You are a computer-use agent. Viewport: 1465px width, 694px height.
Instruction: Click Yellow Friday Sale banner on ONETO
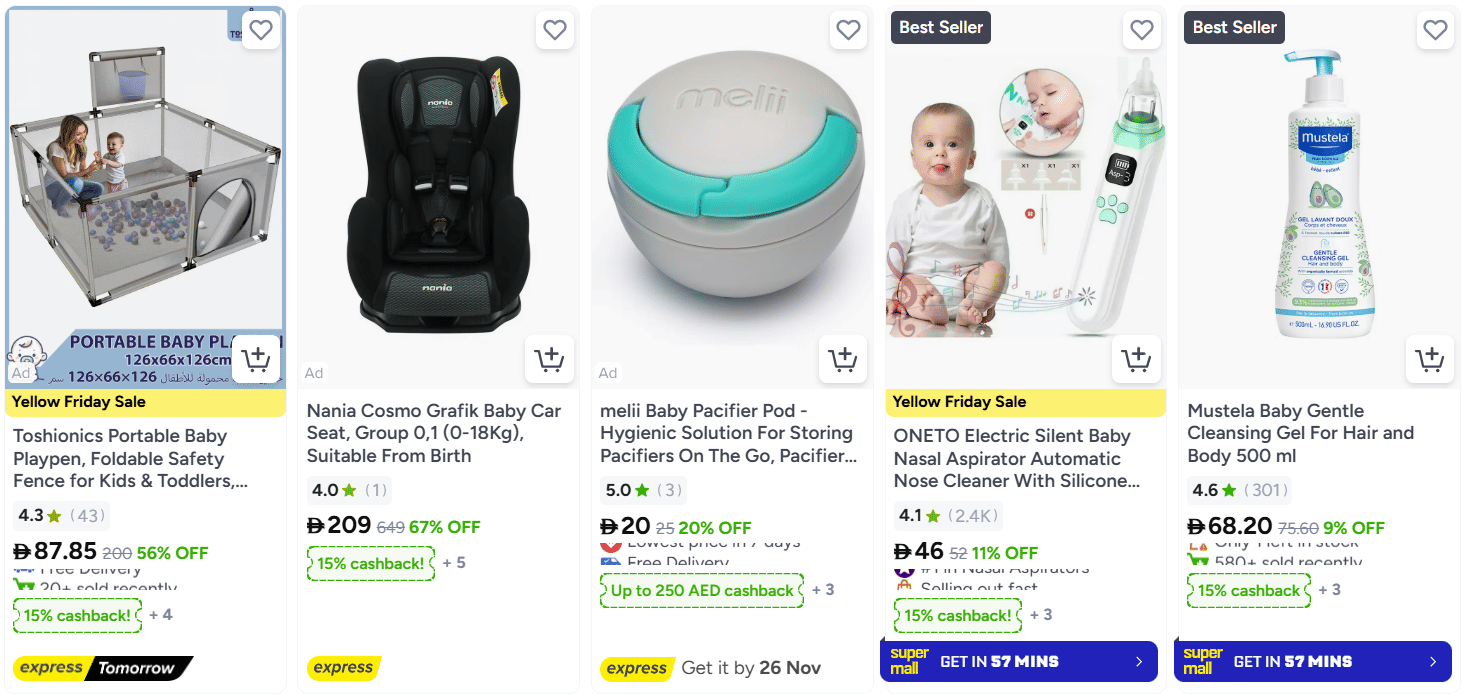click(1025, 402)
